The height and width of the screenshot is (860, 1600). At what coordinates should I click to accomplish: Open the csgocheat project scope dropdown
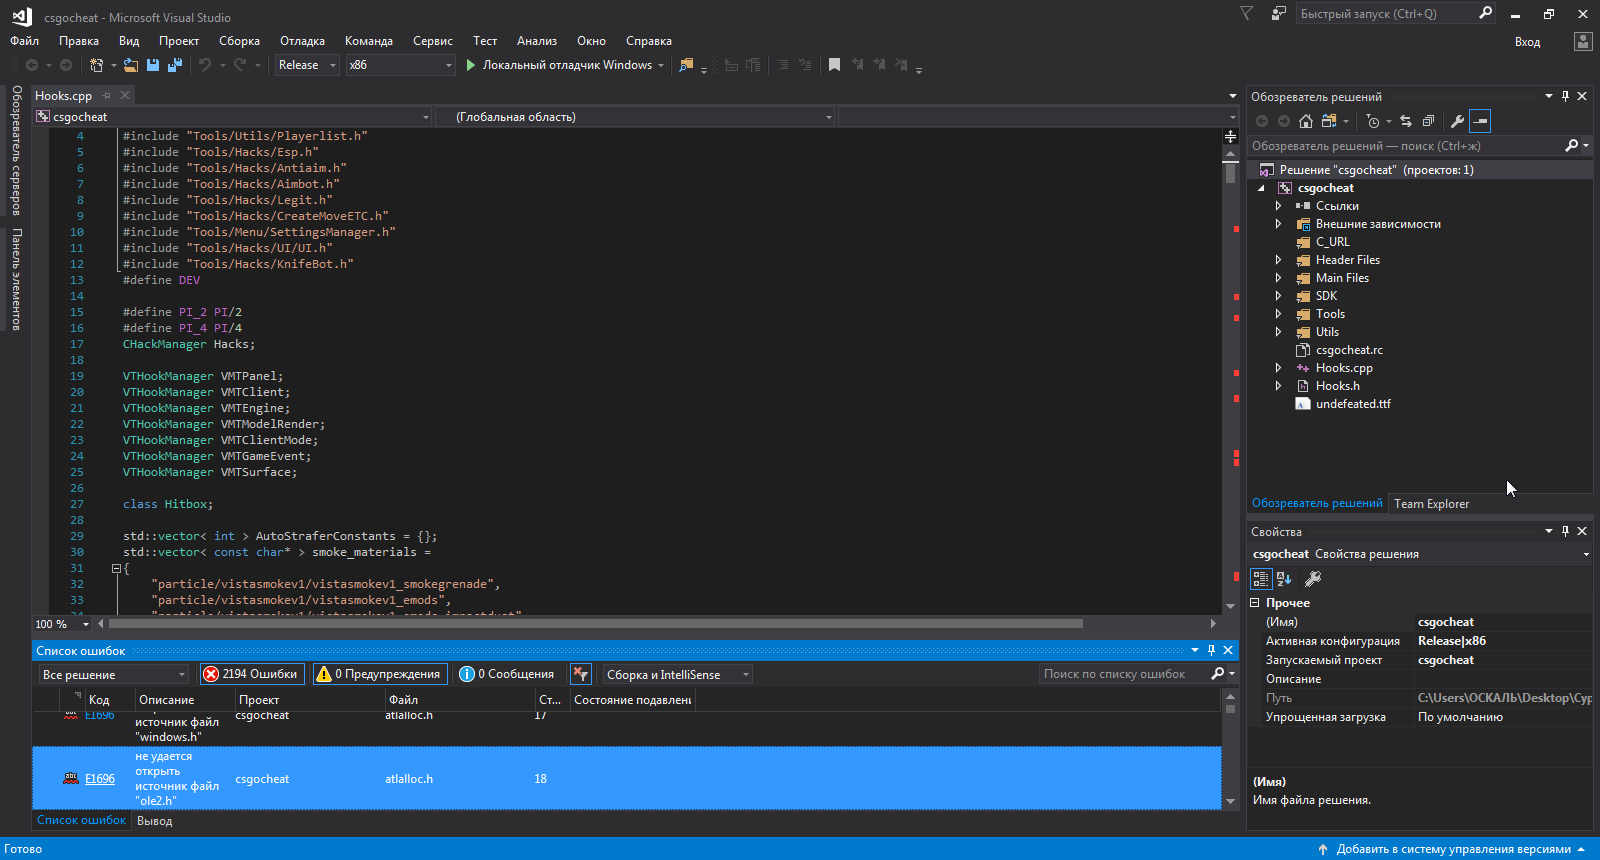[x=233, y=117]
